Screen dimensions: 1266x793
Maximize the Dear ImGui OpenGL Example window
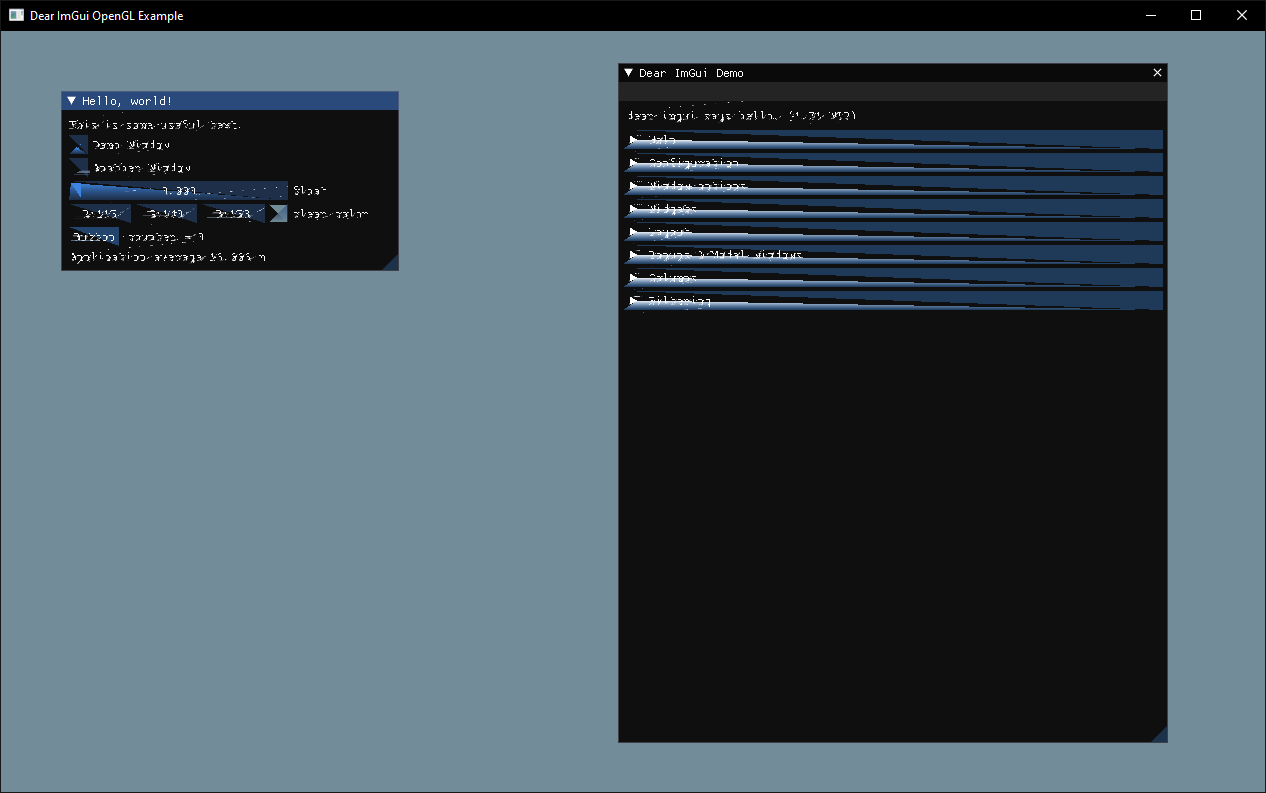click(1196, 15)
